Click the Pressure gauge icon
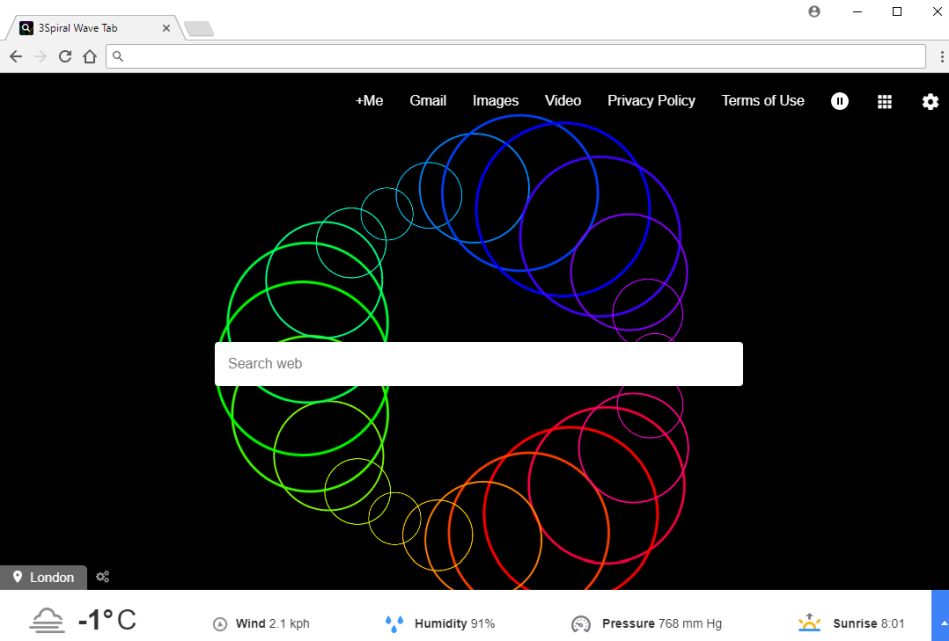This screenshot has width=949, height=641. [x=581, y=623]
